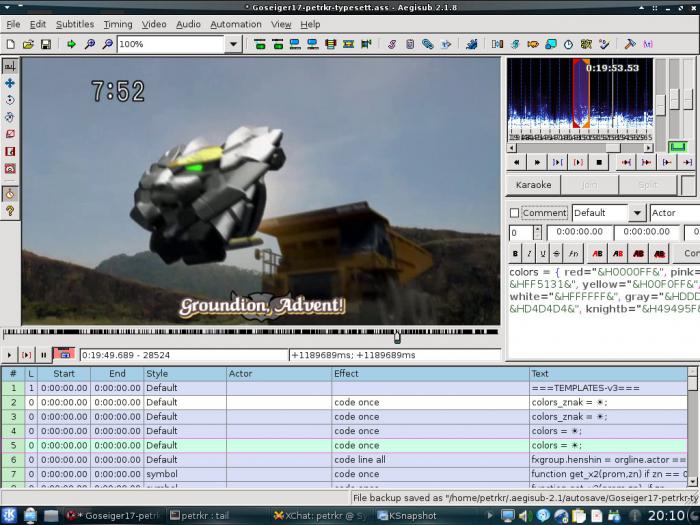Select the rotate on XY axes tool
The width and height of the screenshot is (700, 525).
click(x=10, y=117)
